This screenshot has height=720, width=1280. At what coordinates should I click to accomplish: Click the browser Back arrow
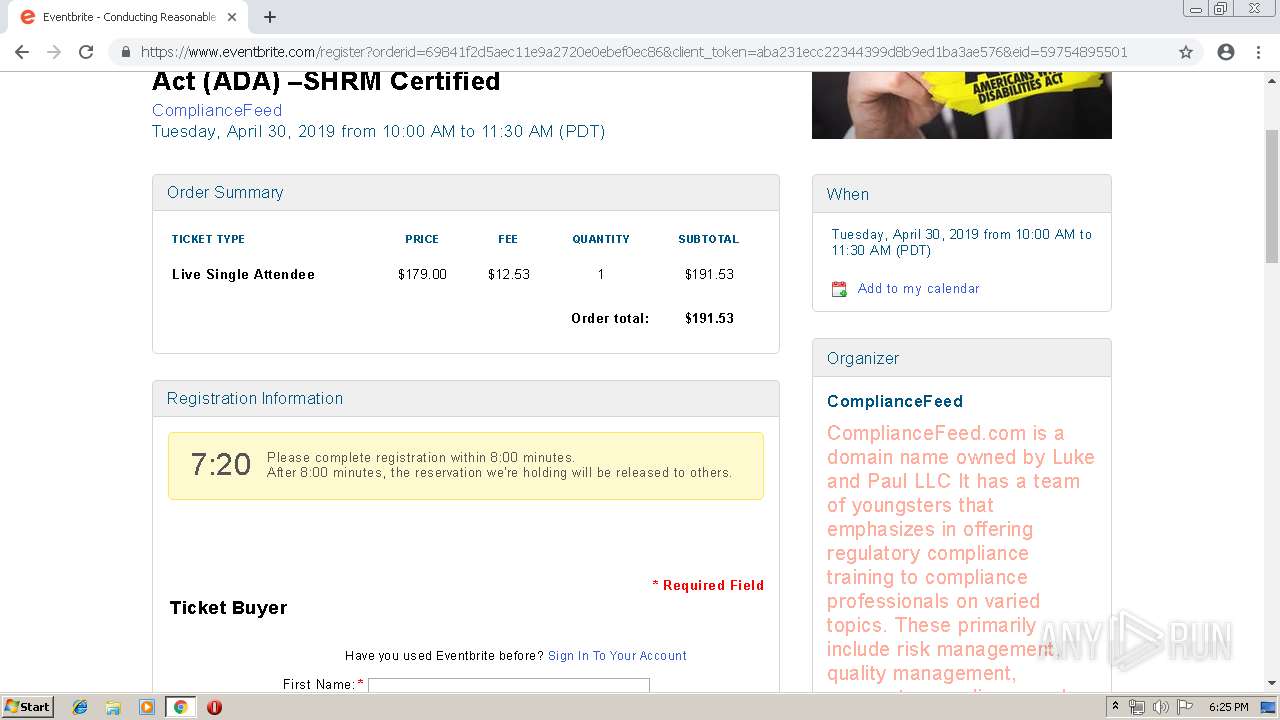tap(22, 52)
